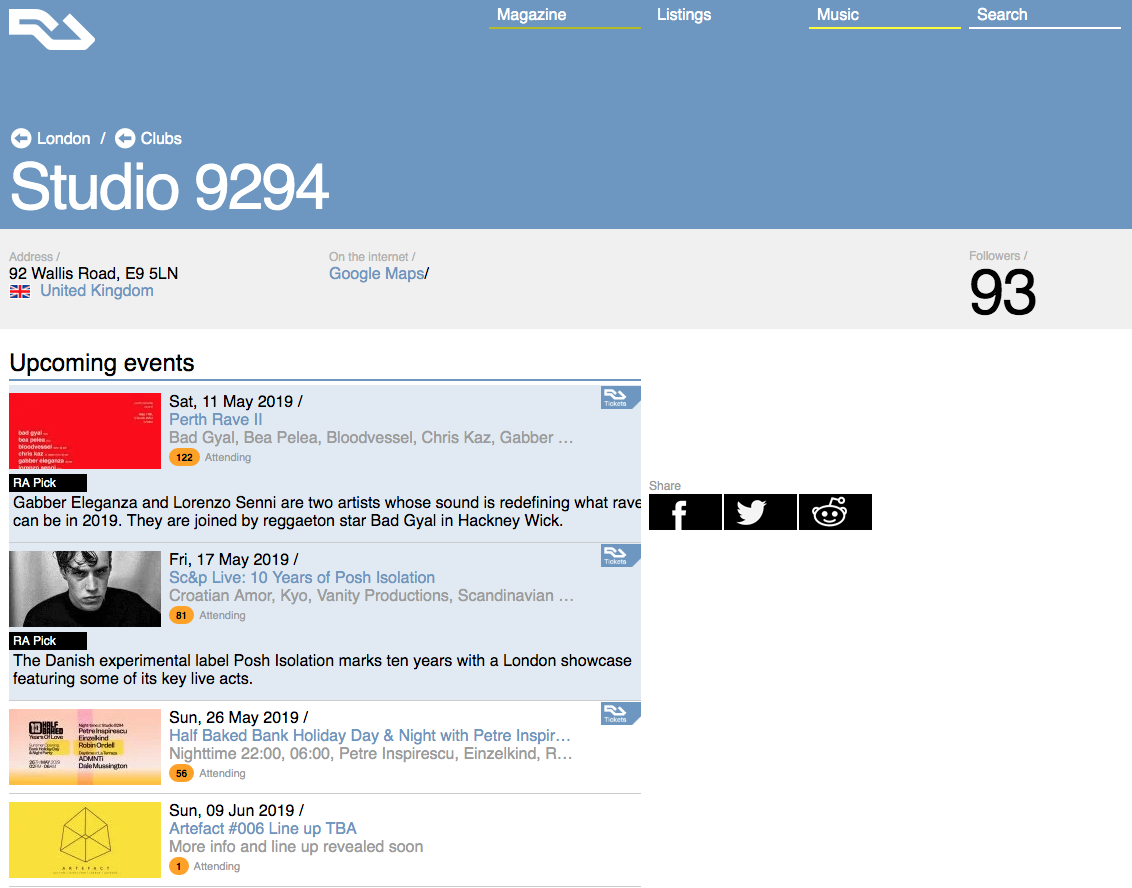Image resolution: width=1132 pixels, height=888 pixels.
Task: Click the Tickets badge for Perth Rave II
Action: (x=620, y=398)
